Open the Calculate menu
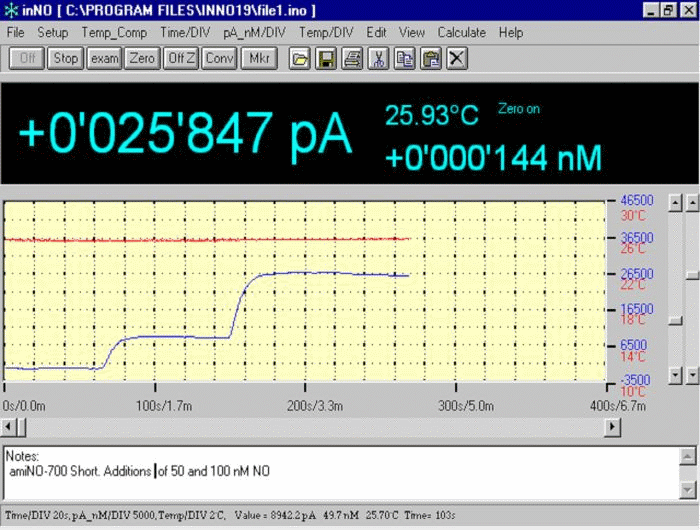Screen dimensions: 700x530 click(x=462, y=33)
